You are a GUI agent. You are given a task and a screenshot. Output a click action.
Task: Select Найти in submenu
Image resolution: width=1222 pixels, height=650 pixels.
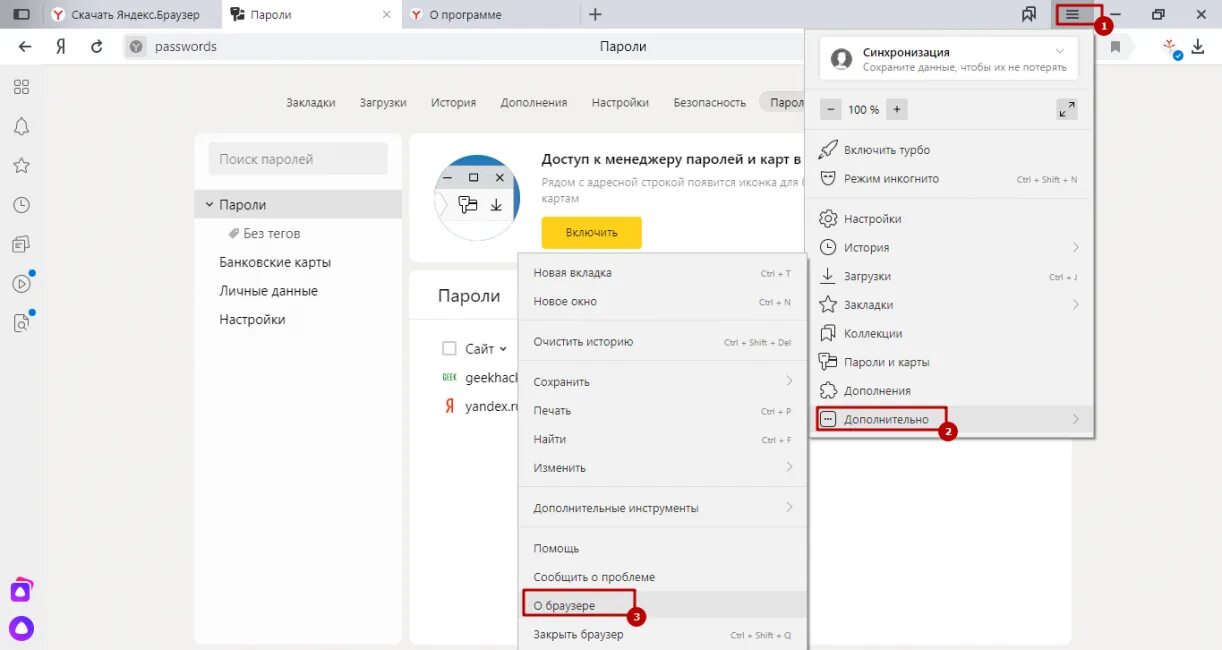coord(662,439)
